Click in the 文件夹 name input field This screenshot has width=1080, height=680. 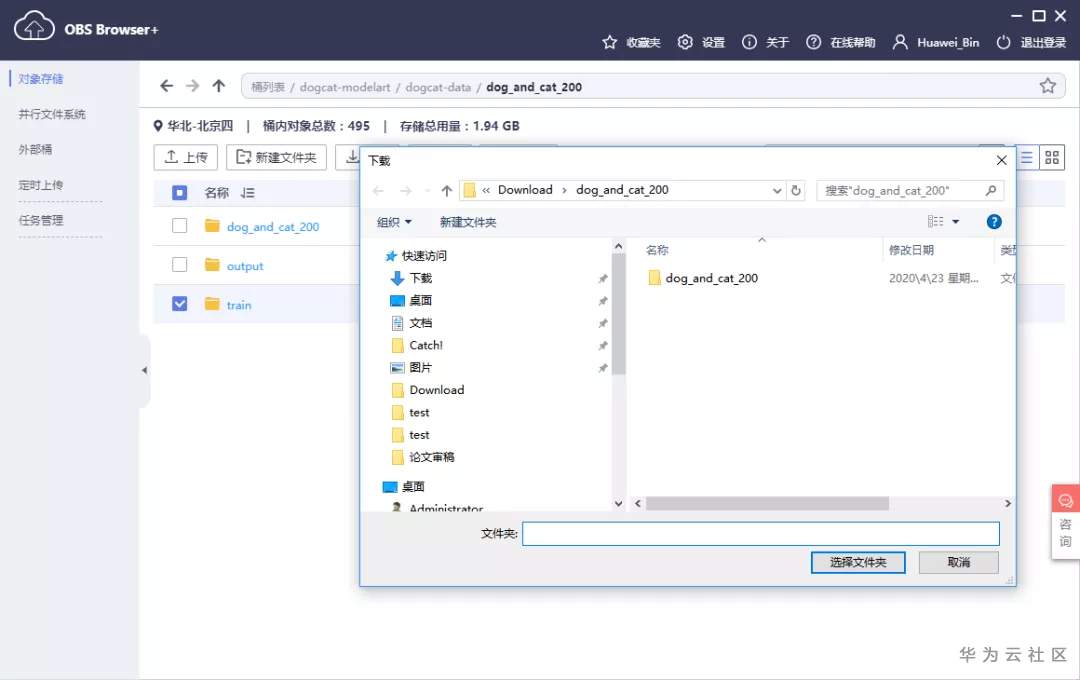[x=760, y=533]
